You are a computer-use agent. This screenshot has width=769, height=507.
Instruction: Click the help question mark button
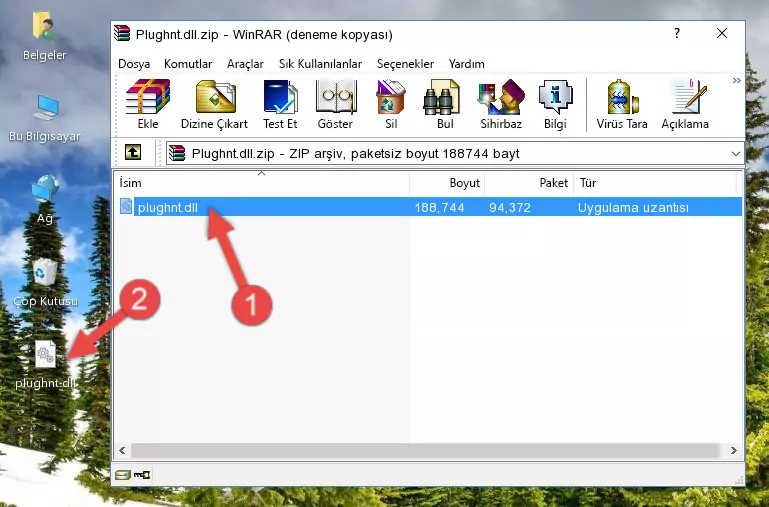pyautogui.click(x=677, y=33)
